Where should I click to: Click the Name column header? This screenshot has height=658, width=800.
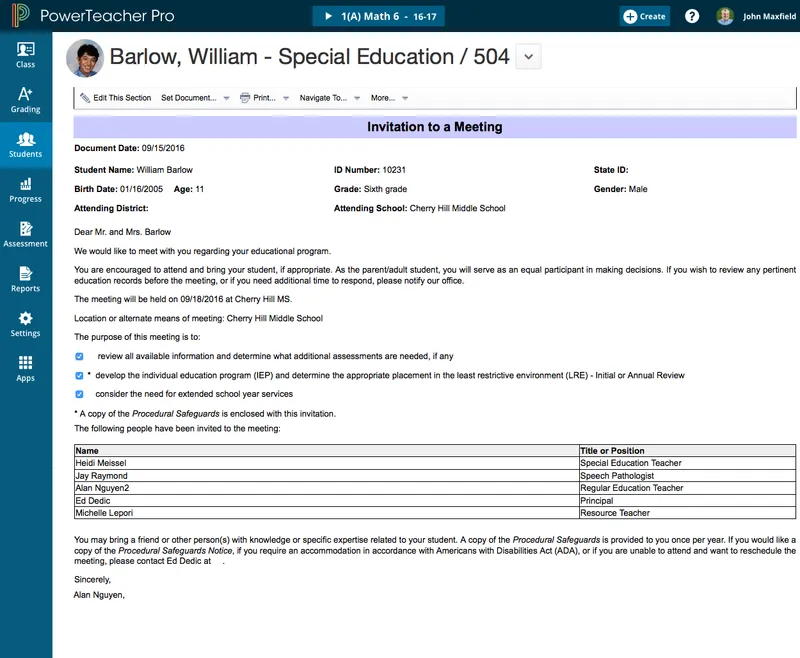327,451
